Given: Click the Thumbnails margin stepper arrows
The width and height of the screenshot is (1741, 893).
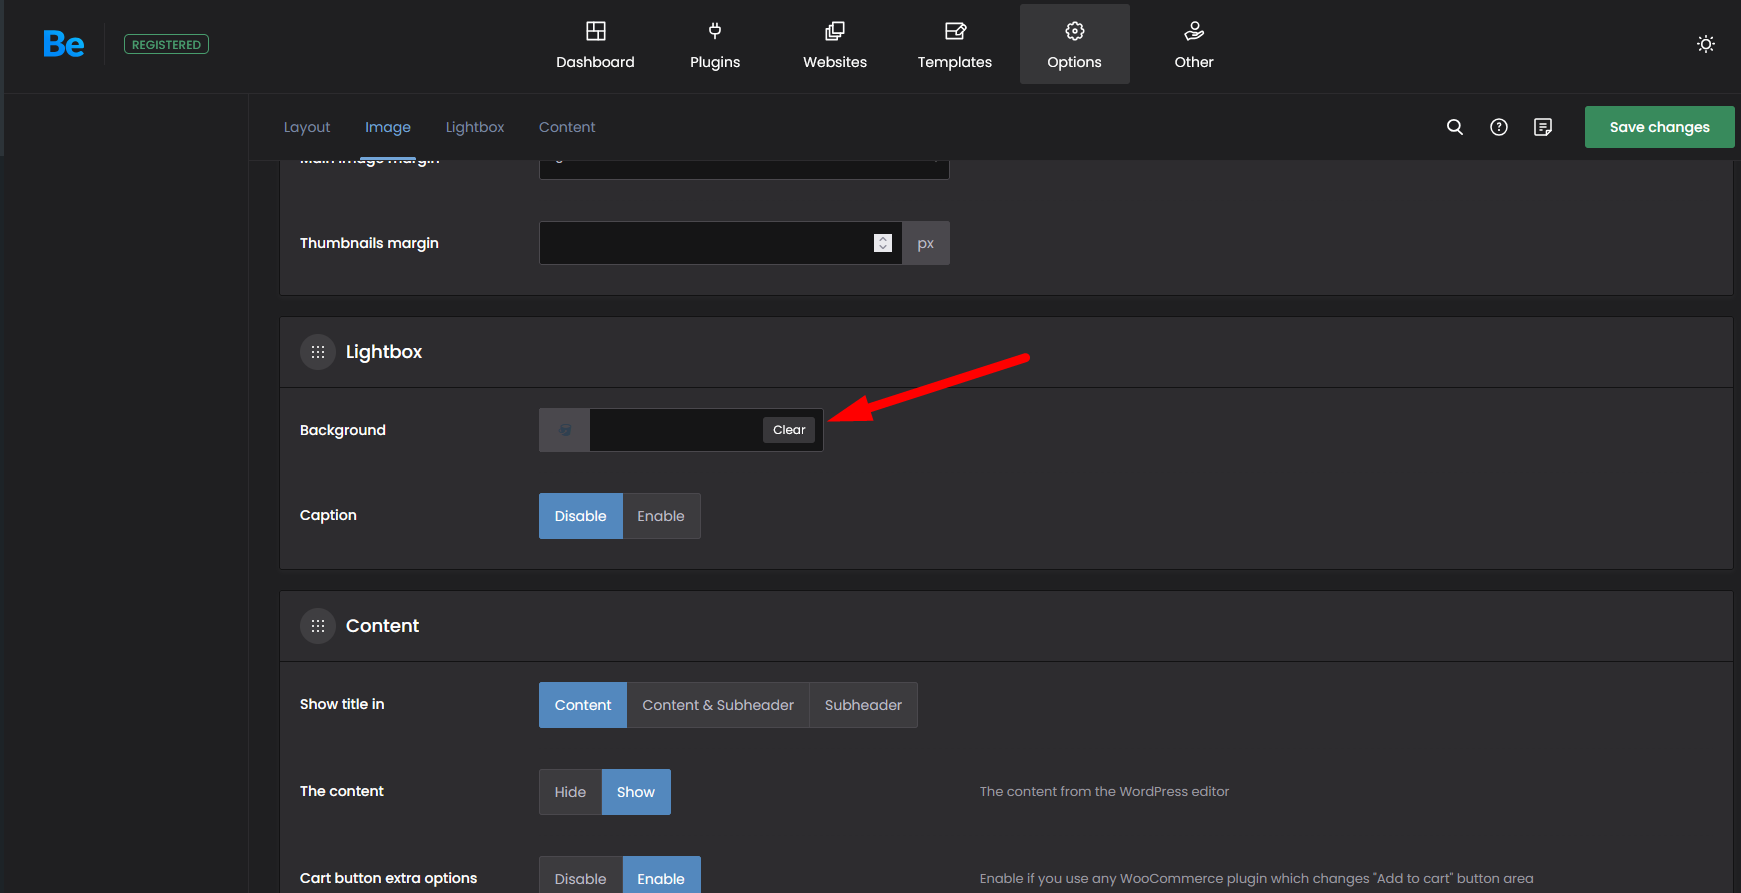Looking at the screenshot, I should [883, 243].
